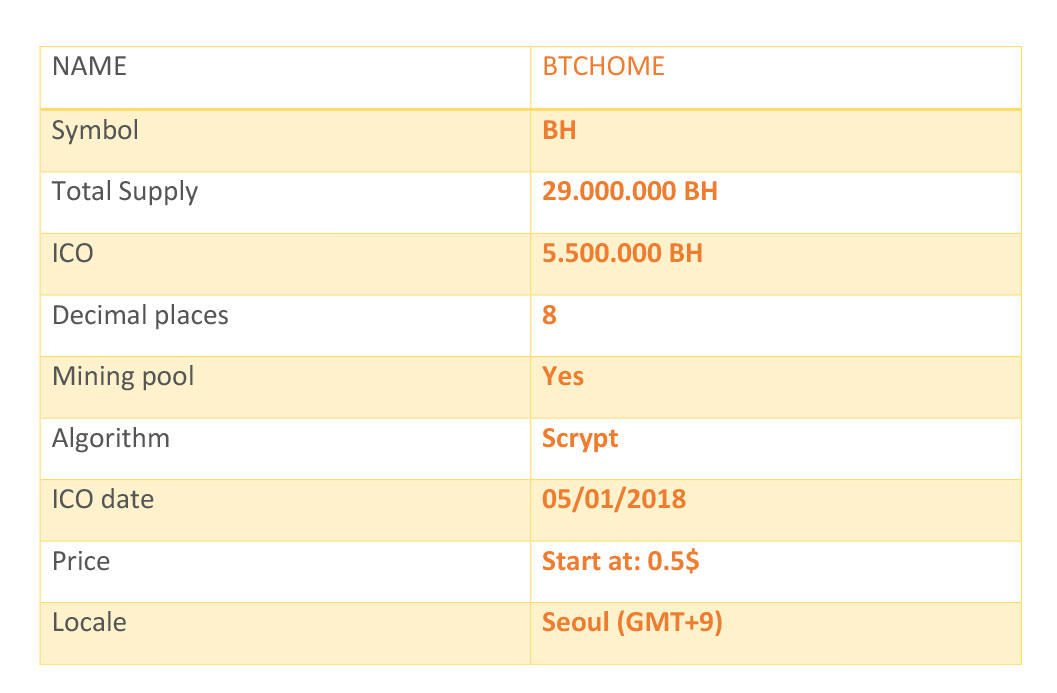1057x693 pixels.
Task: Click the Locale row label
Action: (x=89, y=622)
